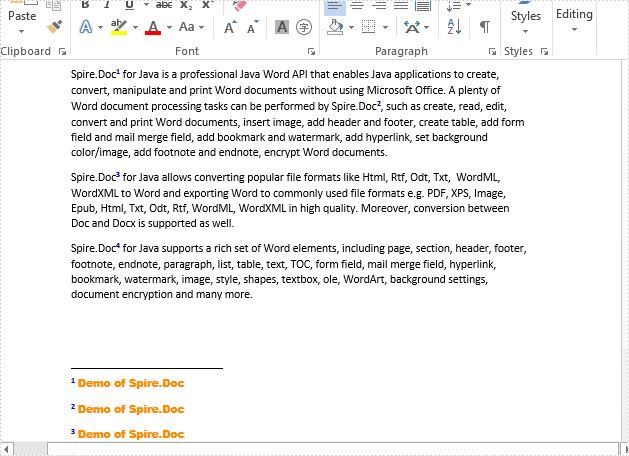629x456 pixels.
Task: Click footnote reference 3 in second paragraph
Action: point(118,175)
